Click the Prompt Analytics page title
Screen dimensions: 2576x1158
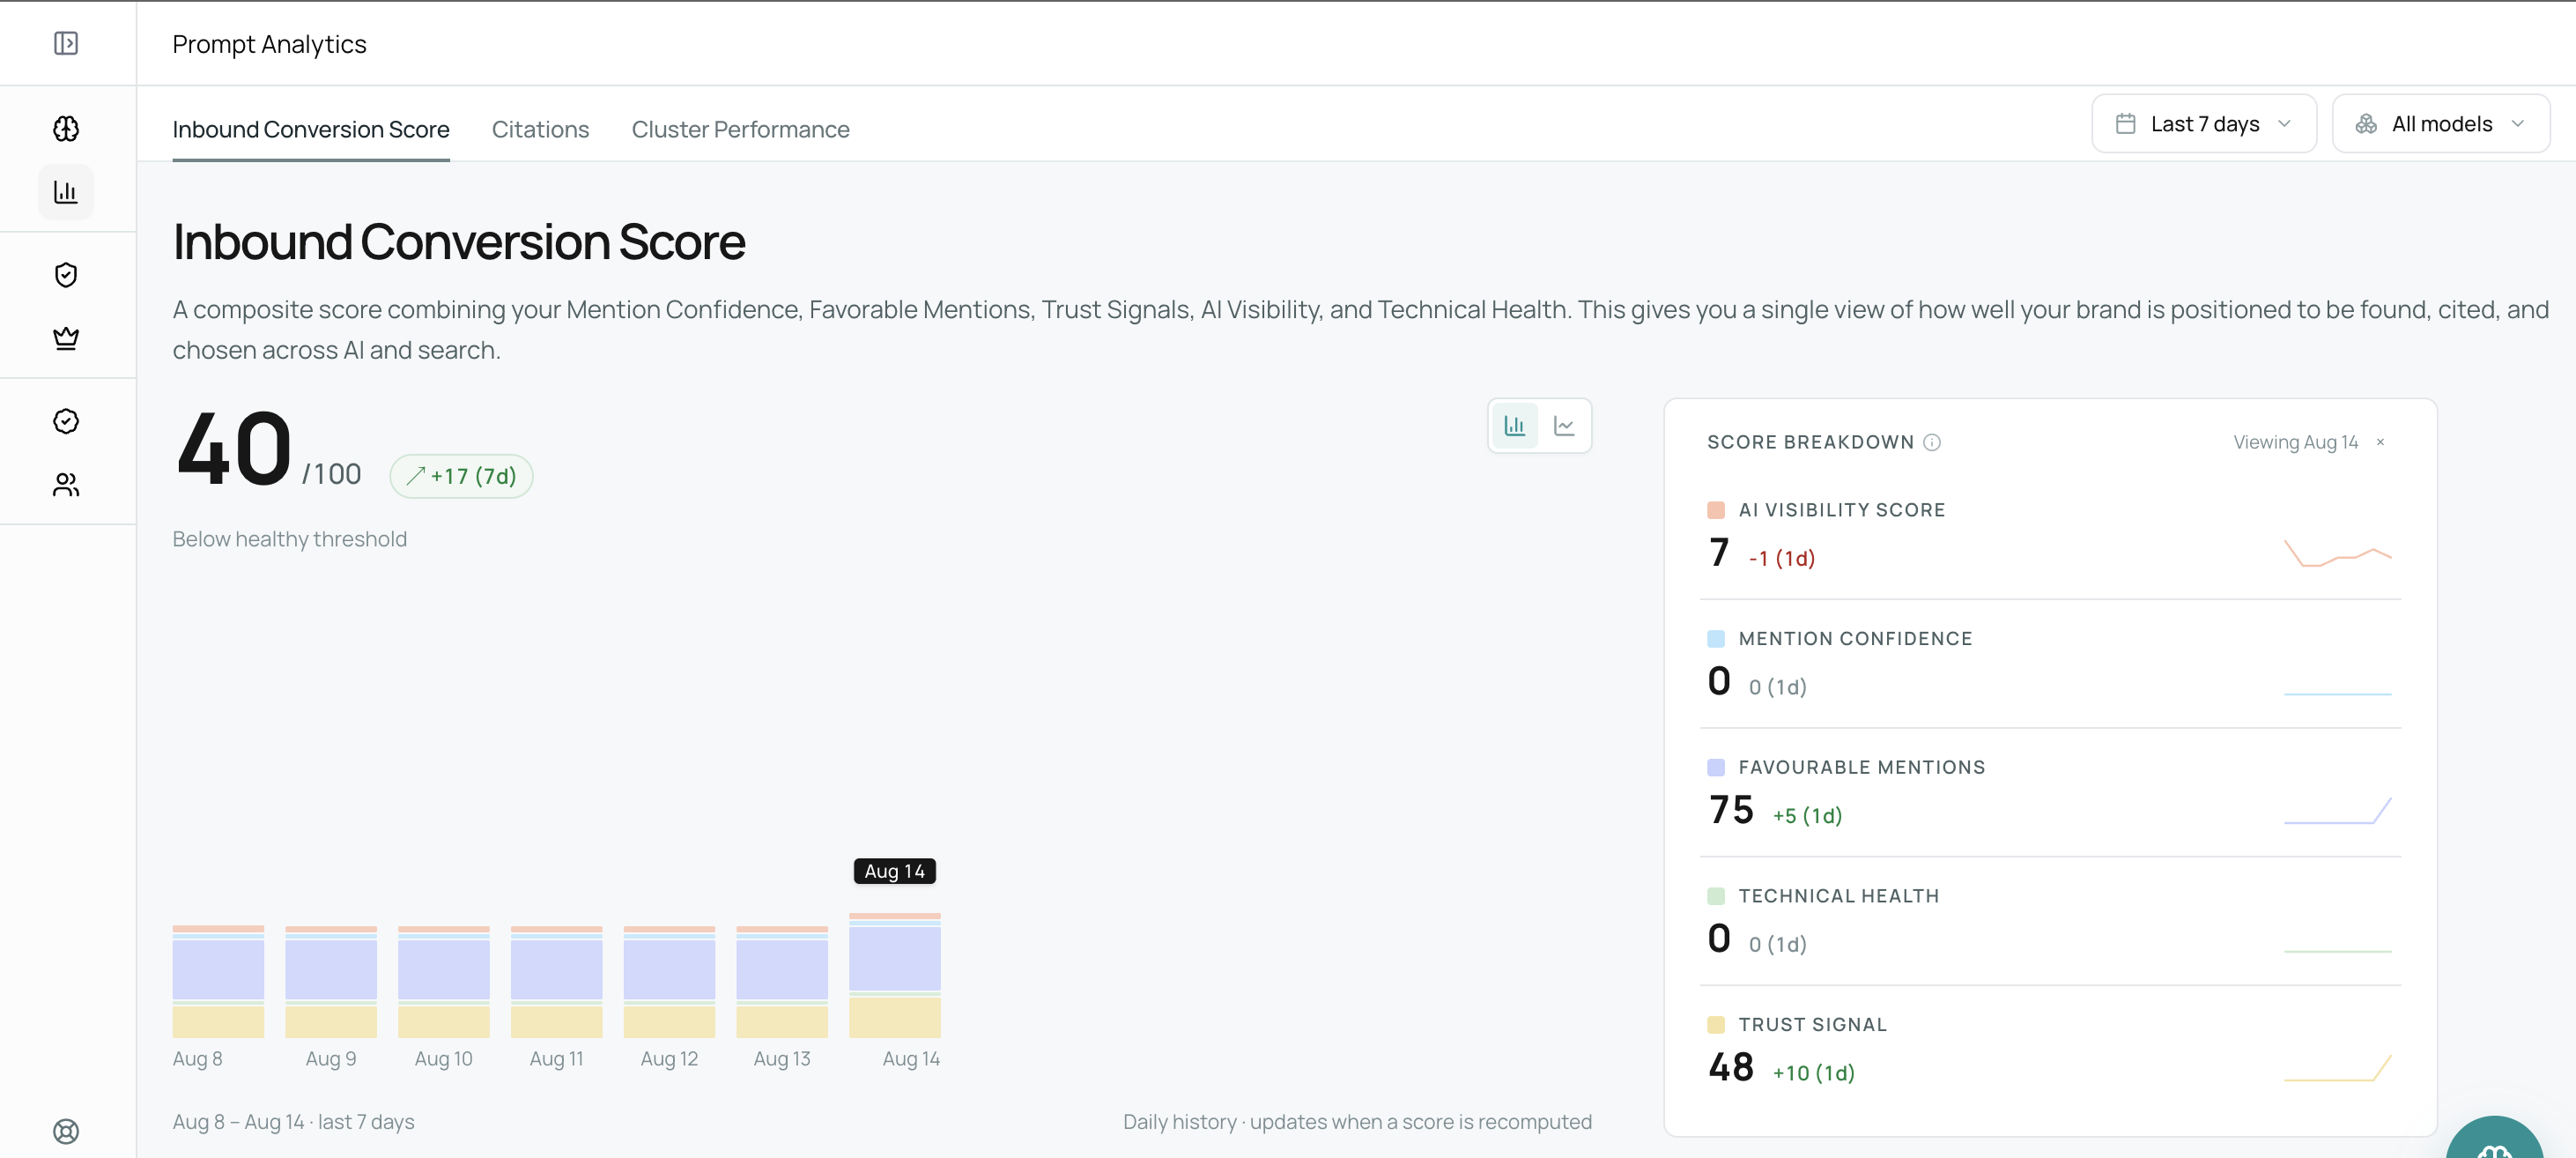[x=269, y=44]
